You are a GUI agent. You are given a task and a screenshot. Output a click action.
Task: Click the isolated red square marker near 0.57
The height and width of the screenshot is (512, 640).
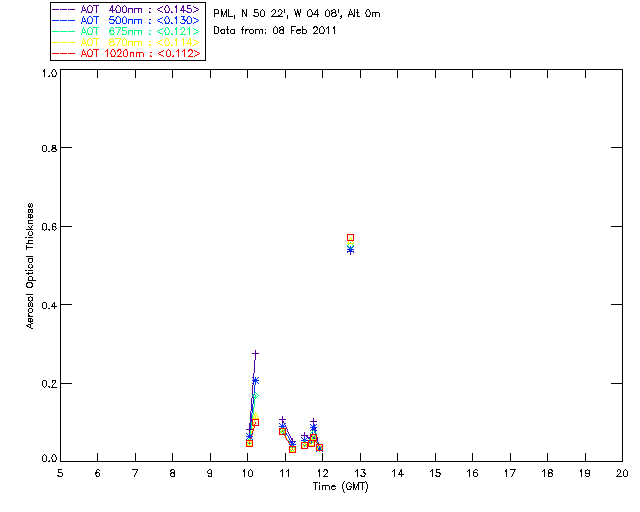(350, 238)
